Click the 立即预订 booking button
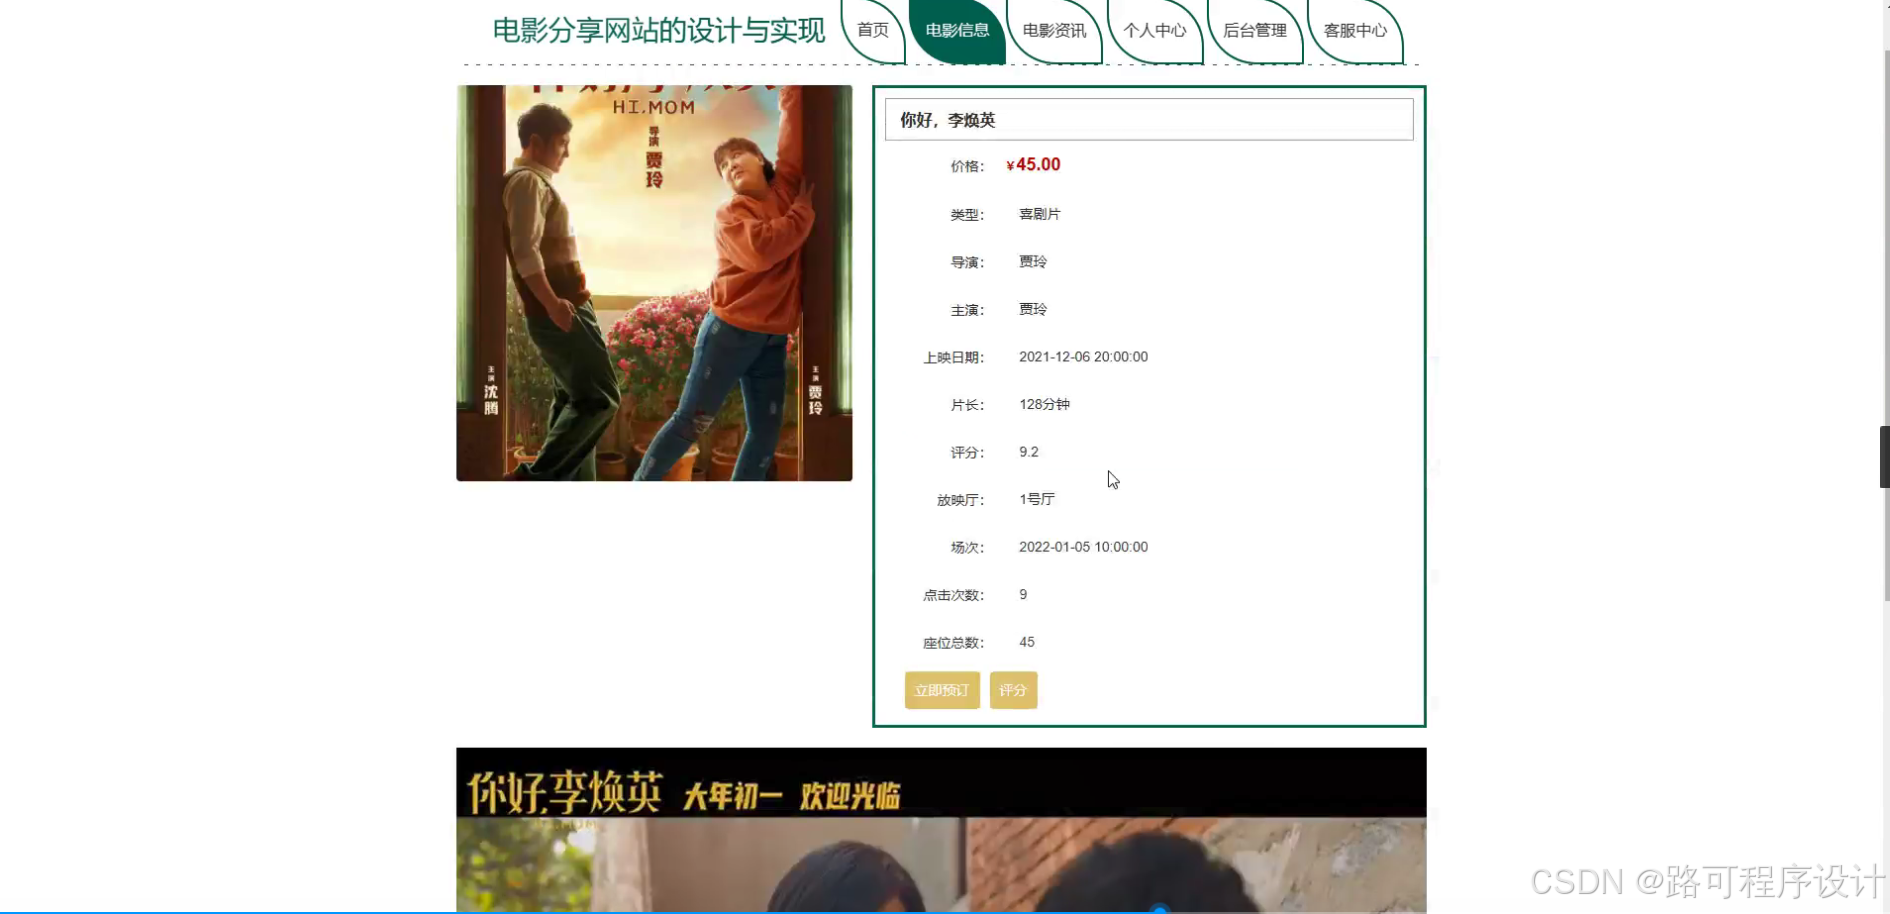The width and height of the screenshot is (1890, 914). click(x=942, y=690)
